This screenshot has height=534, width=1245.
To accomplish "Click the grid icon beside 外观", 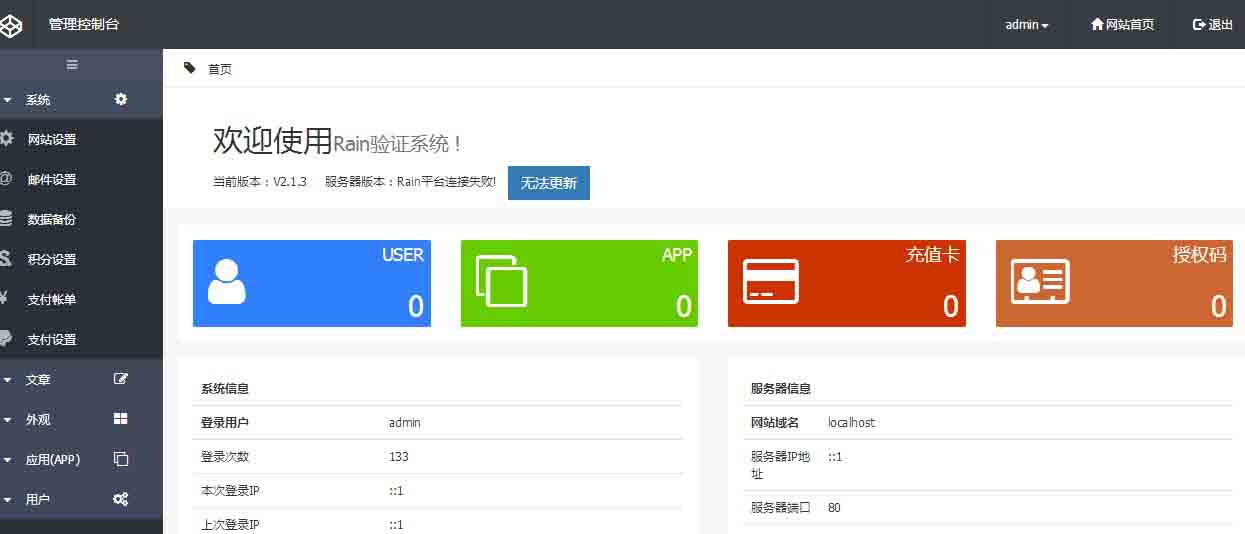I will (x=121, y=419).
